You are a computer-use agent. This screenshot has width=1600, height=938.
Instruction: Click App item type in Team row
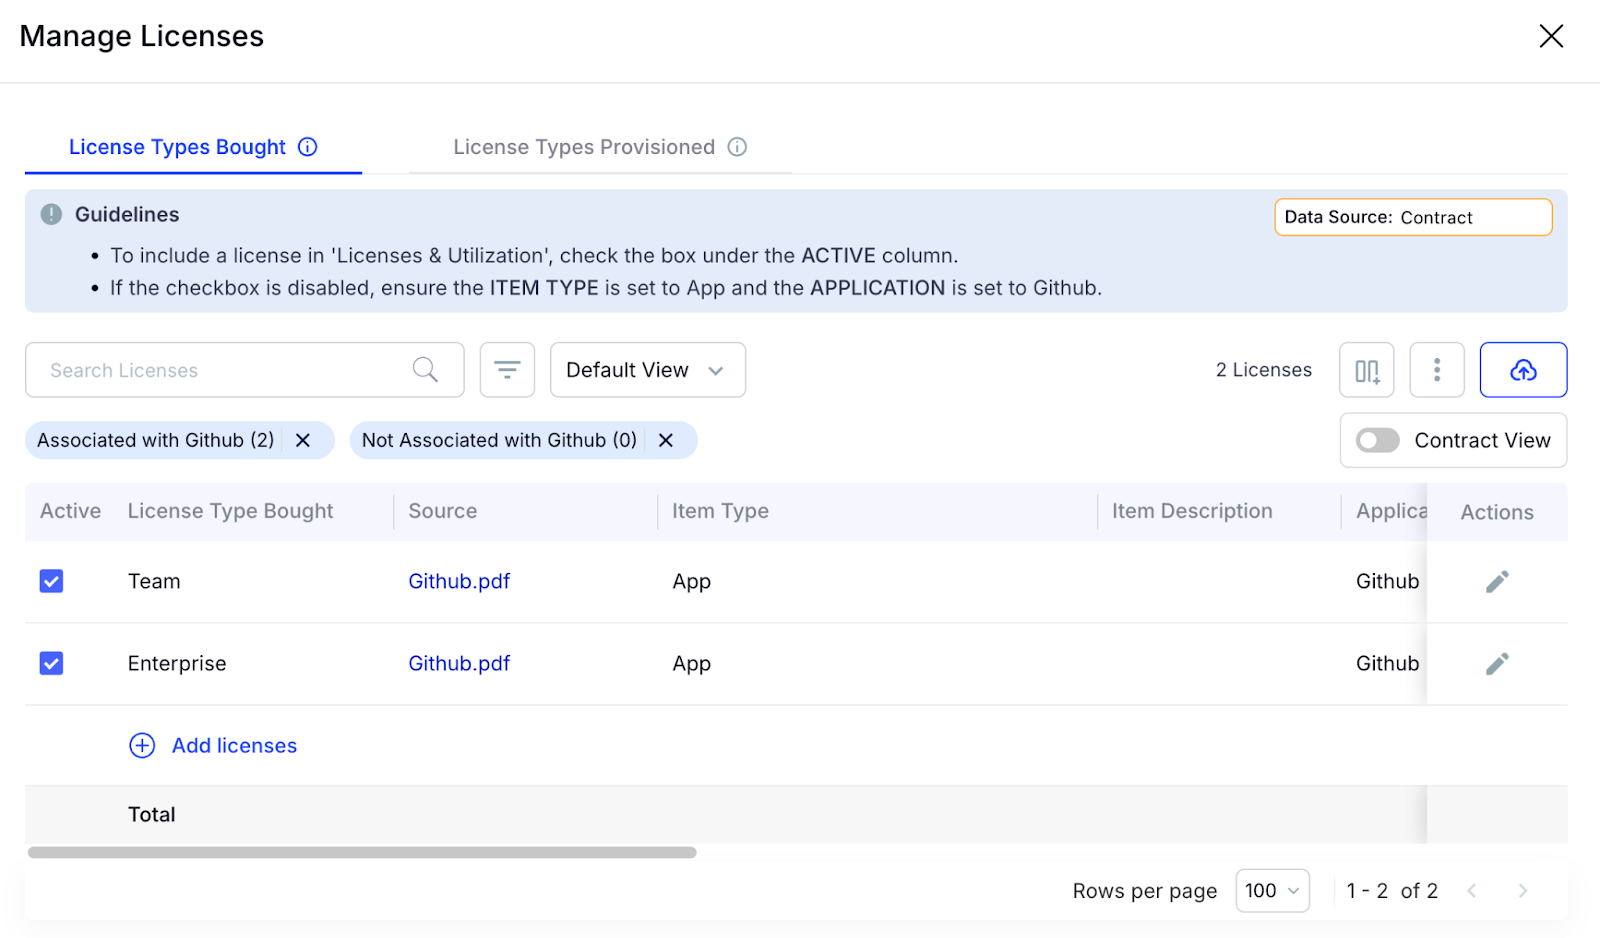click(x=691, y=582)
